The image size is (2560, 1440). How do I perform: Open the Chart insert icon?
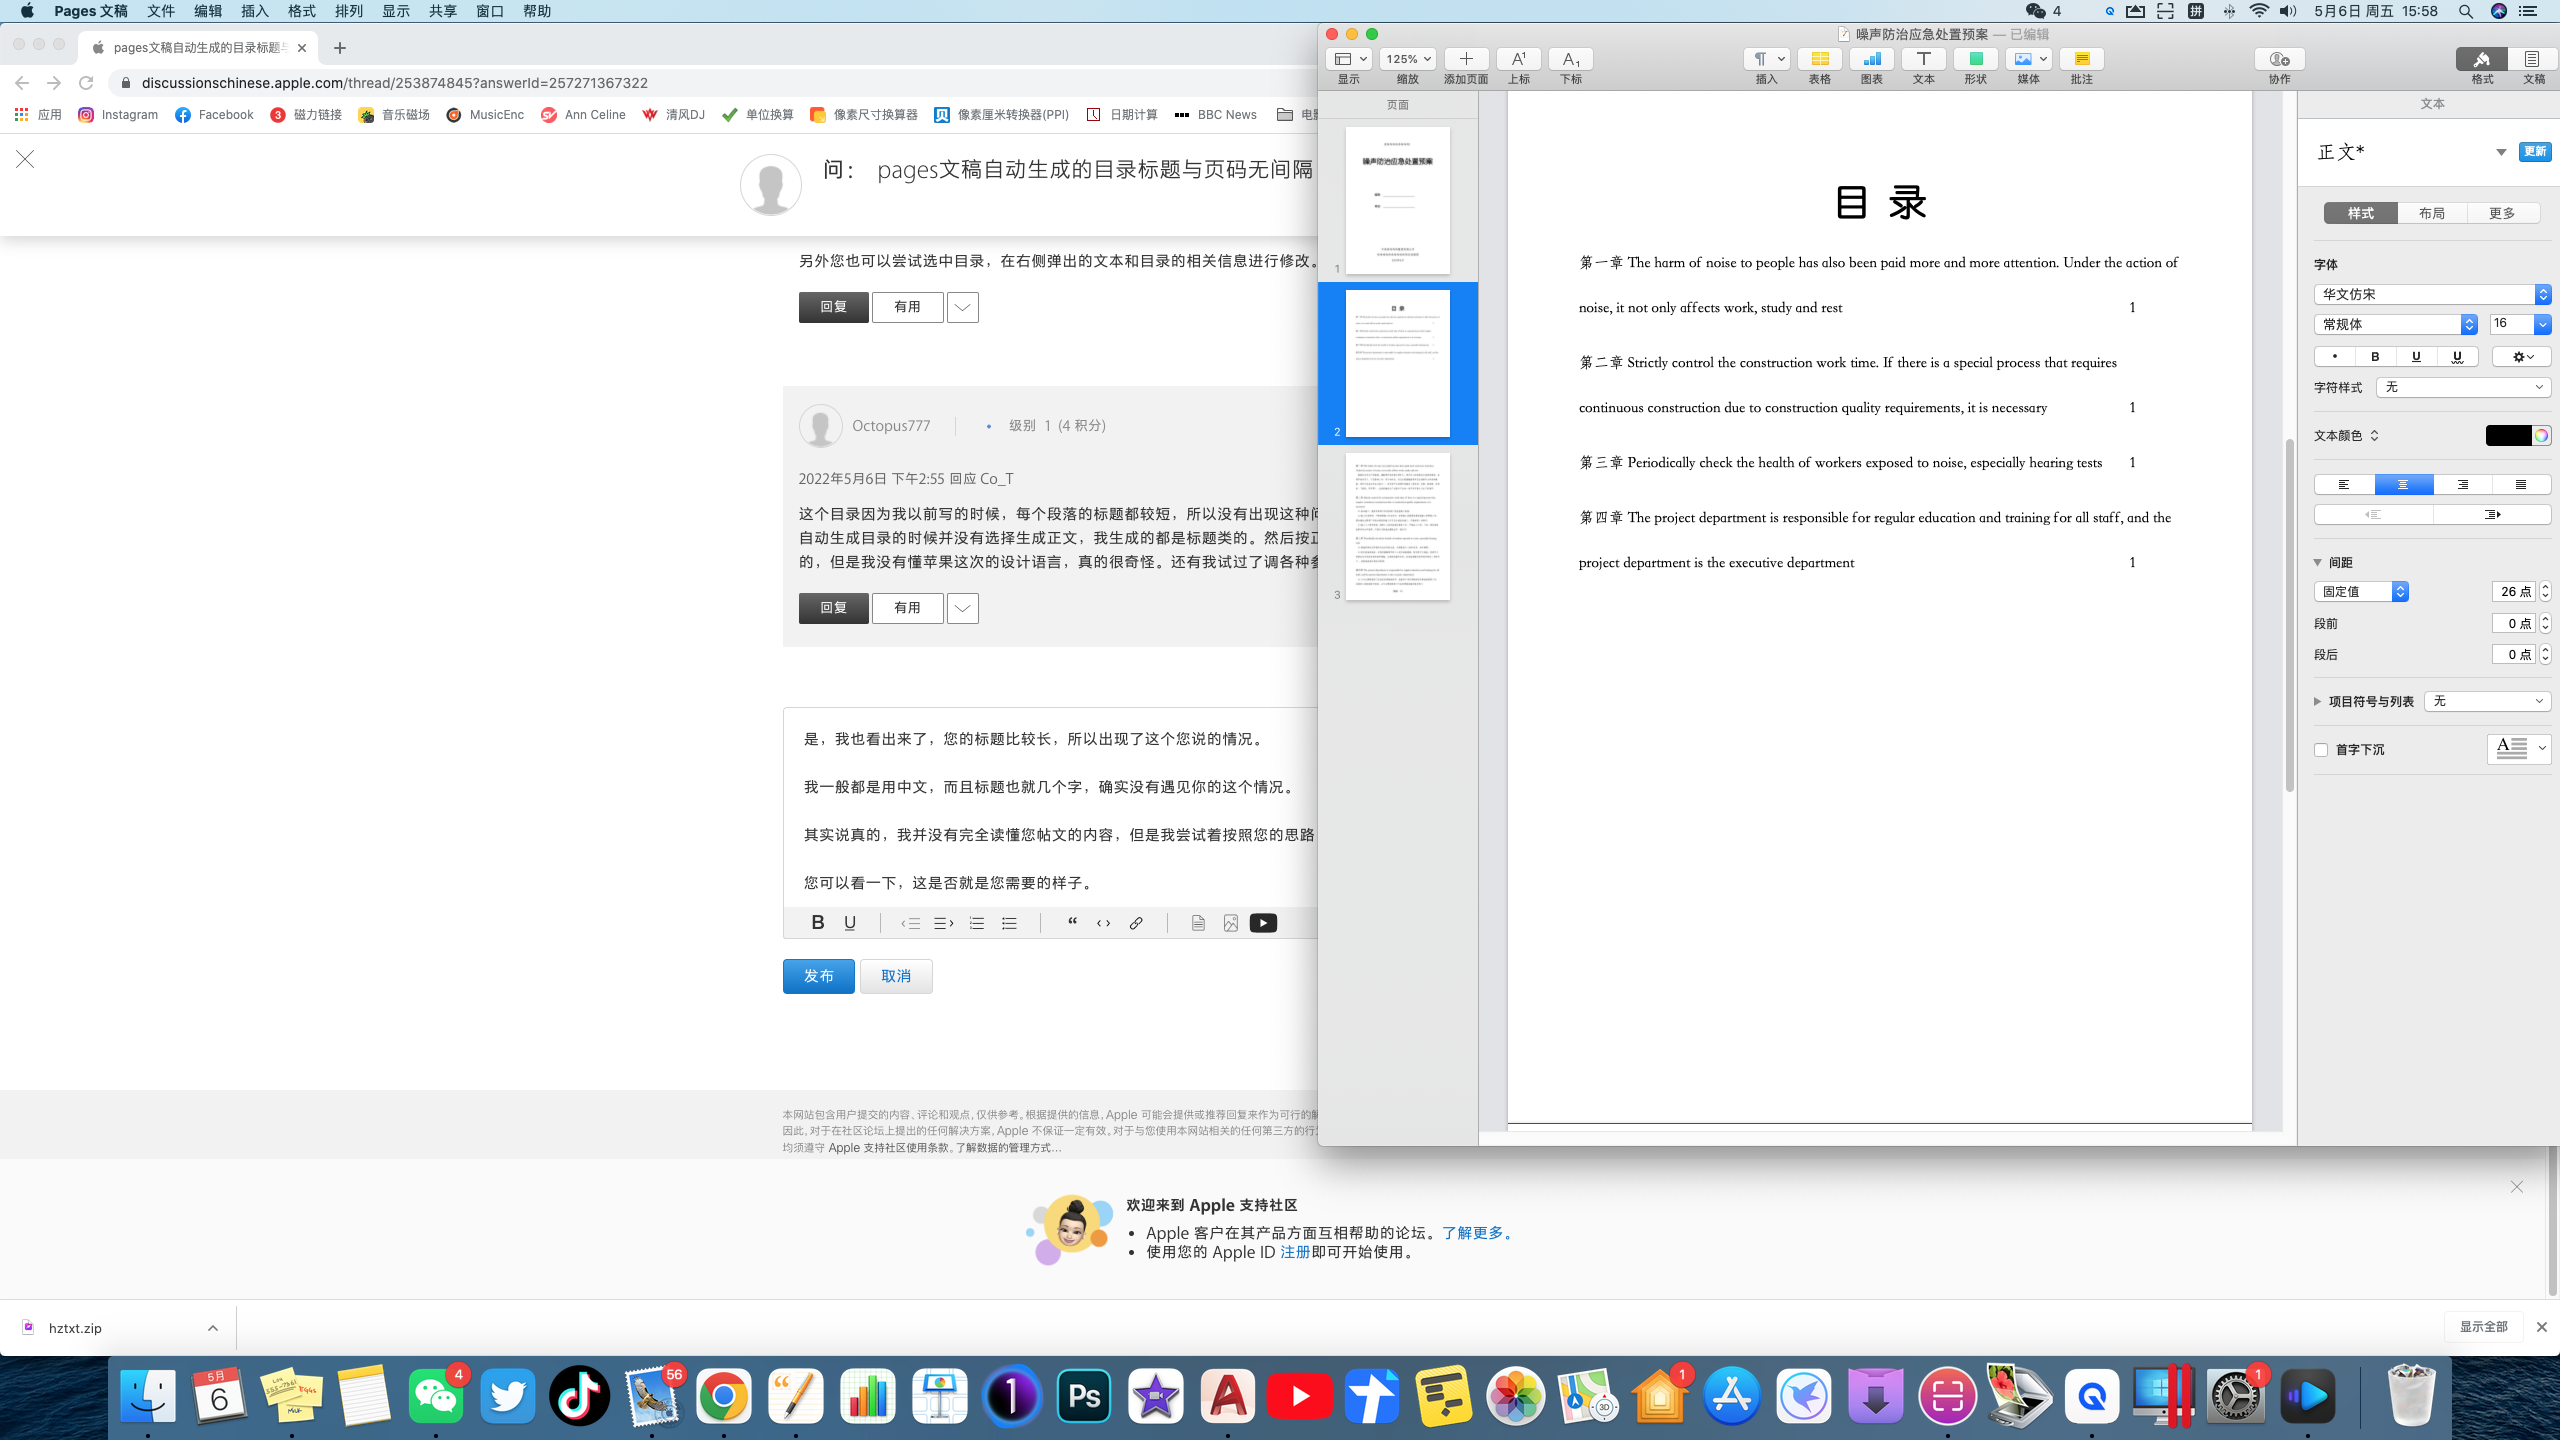click(1871, 59)
